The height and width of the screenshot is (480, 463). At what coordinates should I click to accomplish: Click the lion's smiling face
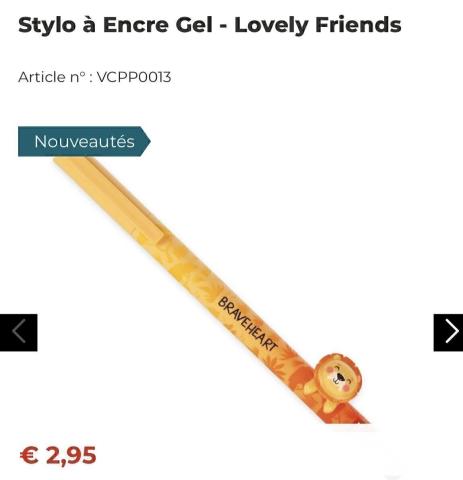(338, 377)
